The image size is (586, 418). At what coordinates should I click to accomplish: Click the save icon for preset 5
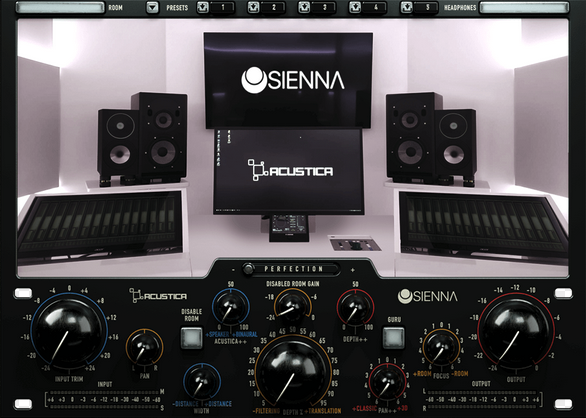pos(406,7)
